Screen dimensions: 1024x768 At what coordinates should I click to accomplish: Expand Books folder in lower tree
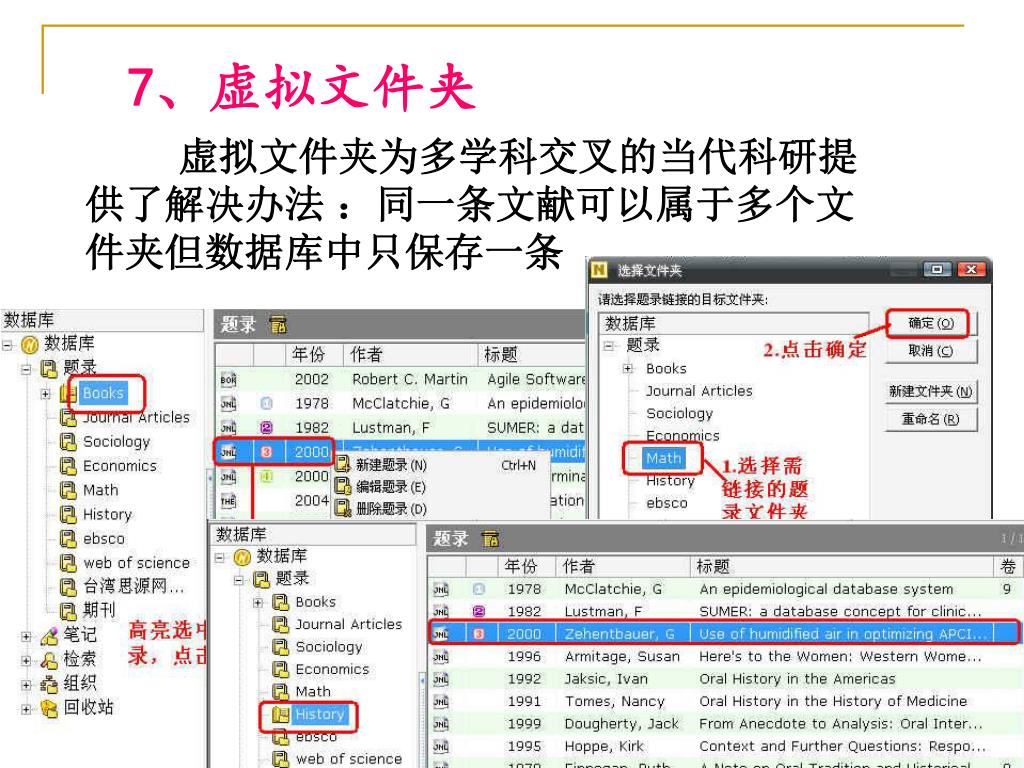[258, 602]
